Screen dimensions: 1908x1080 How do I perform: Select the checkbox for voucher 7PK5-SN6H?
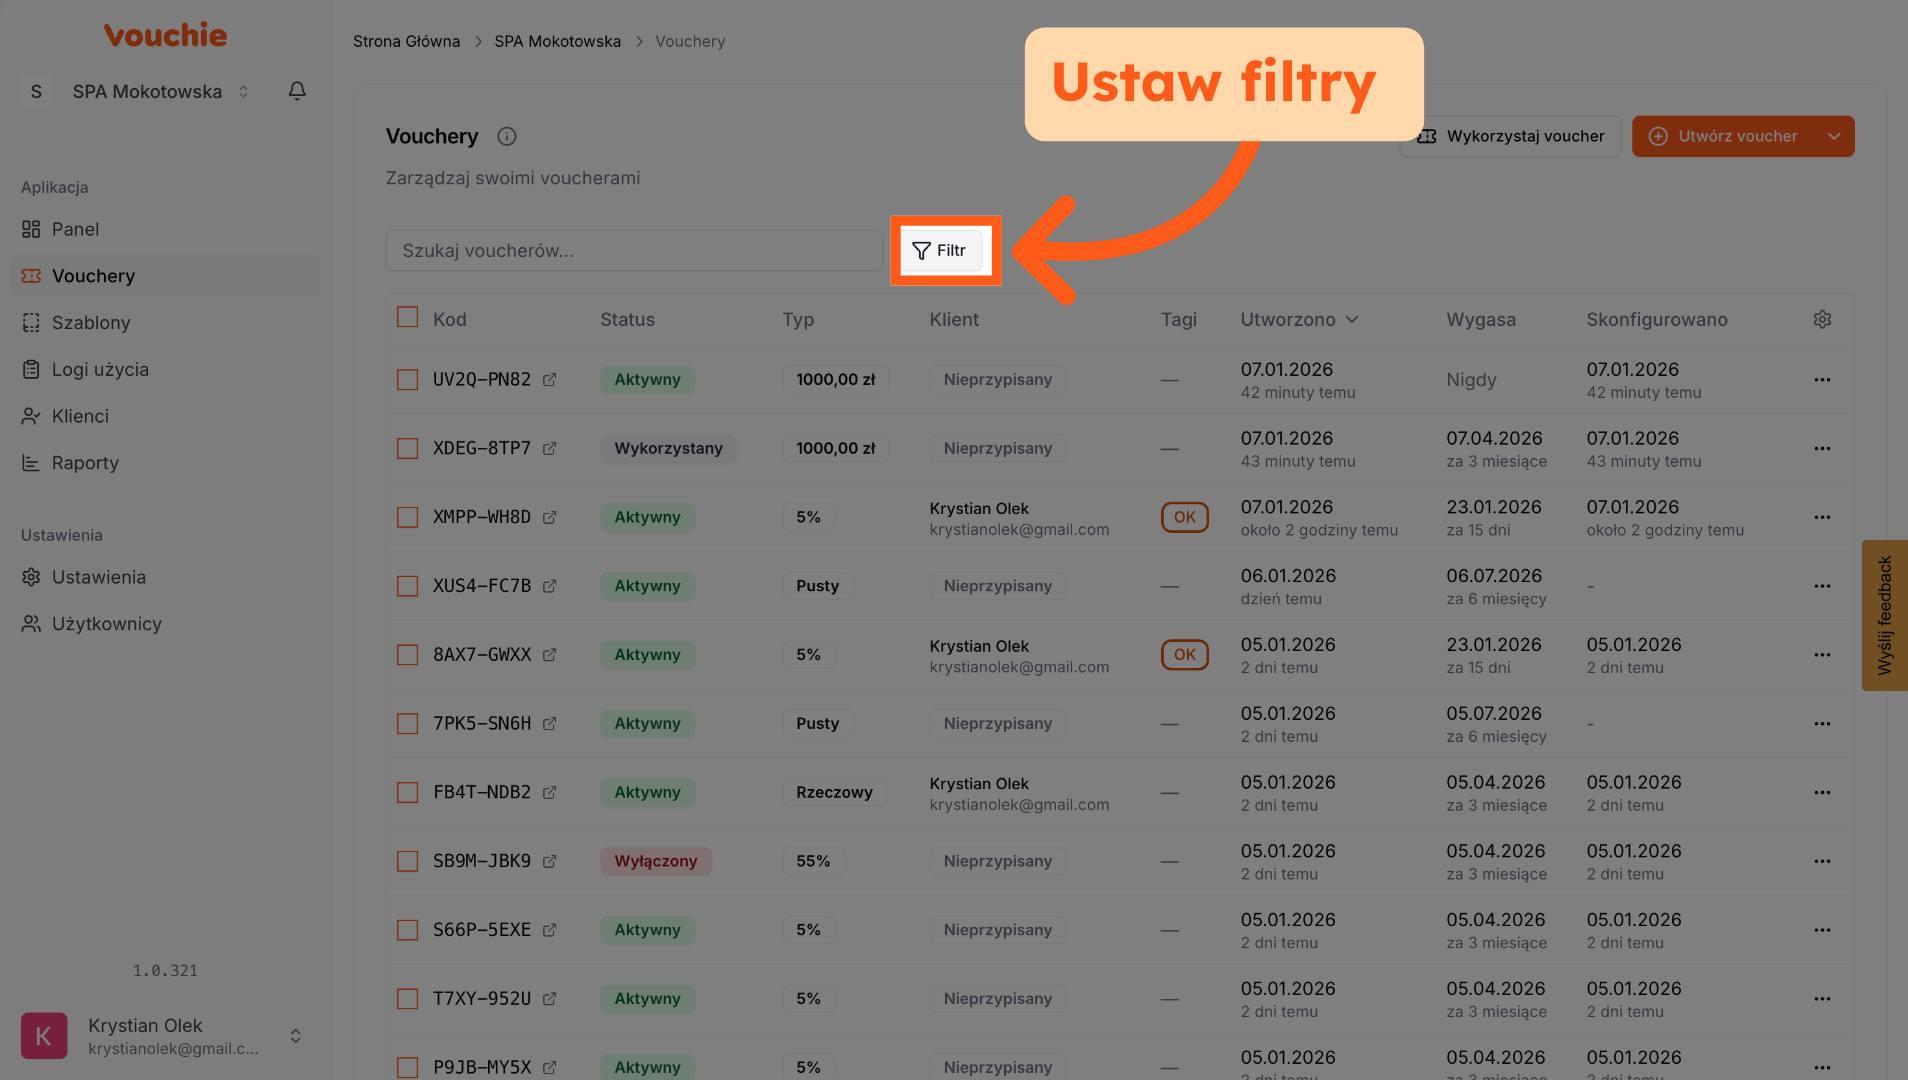coord(407,724)
